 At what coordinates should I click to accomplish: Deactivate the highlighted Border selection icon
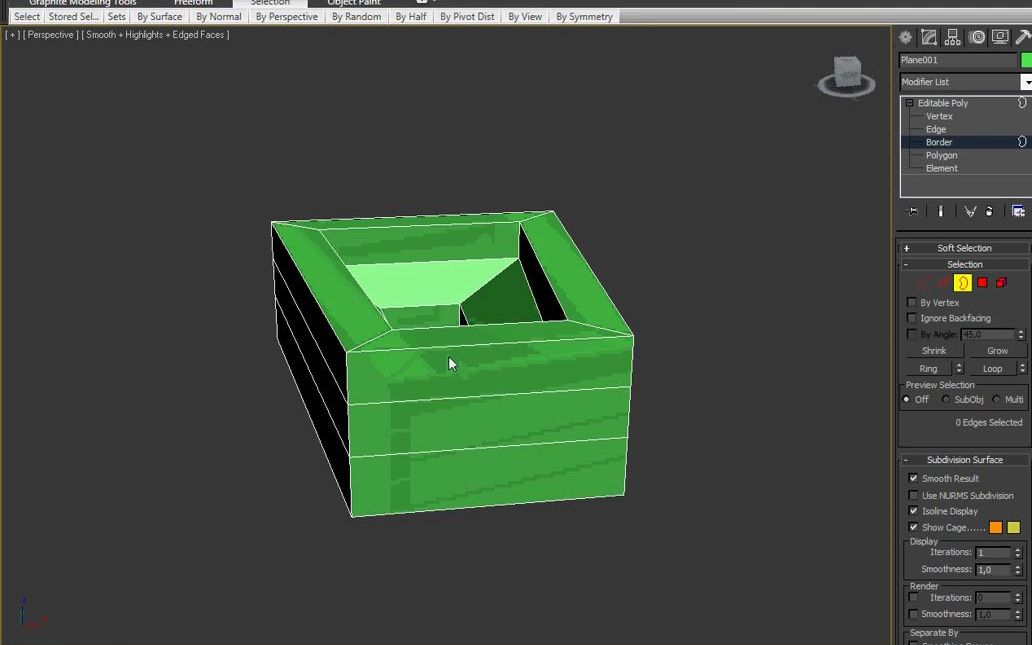tap(962, 283)
